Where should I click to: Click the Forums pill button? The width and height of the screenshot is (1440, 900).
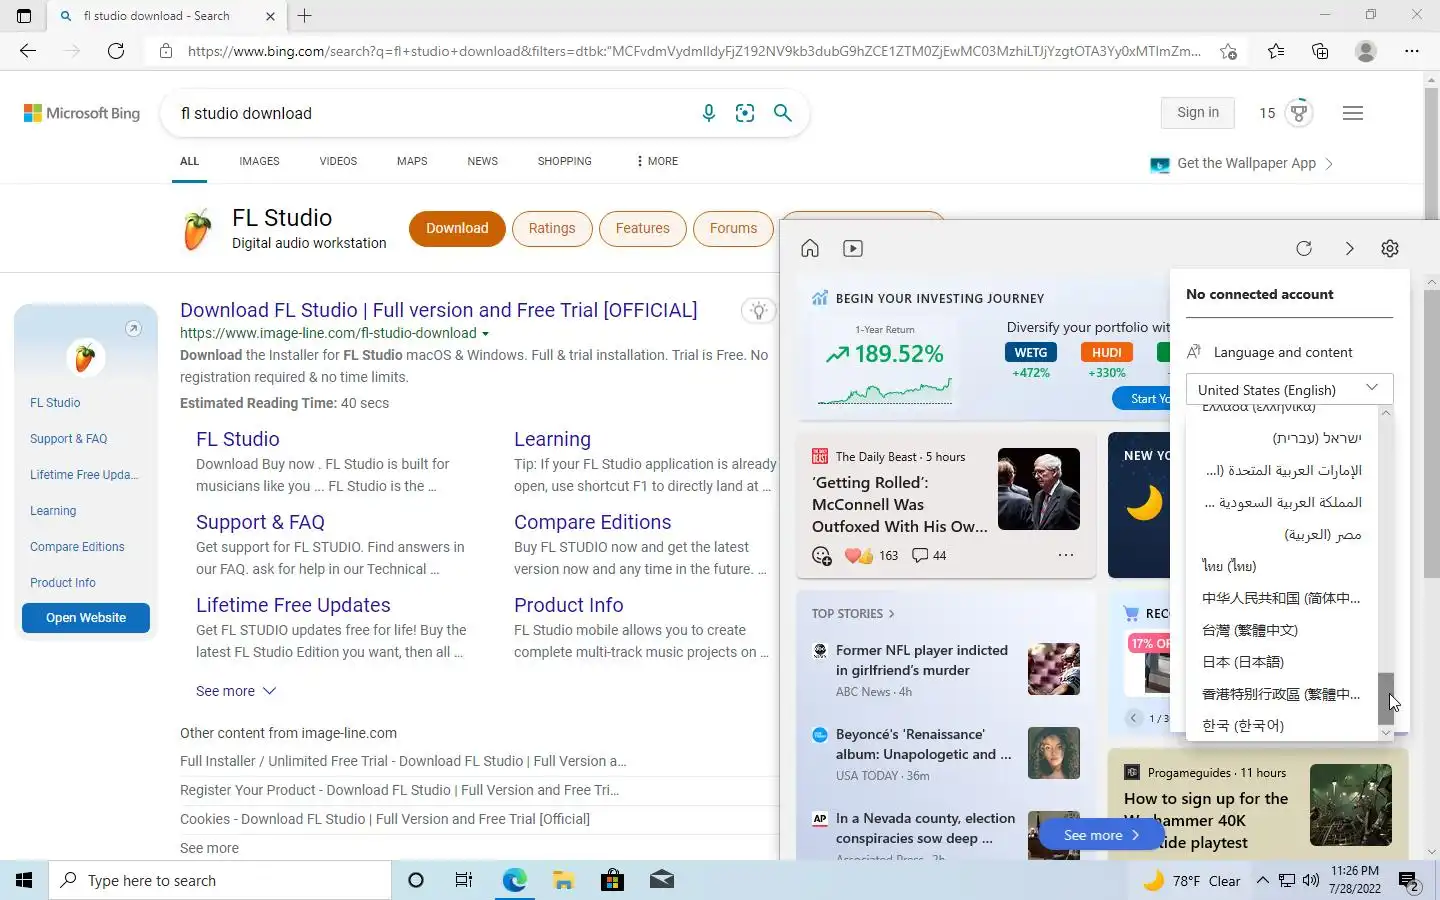[x=733, y=228]
